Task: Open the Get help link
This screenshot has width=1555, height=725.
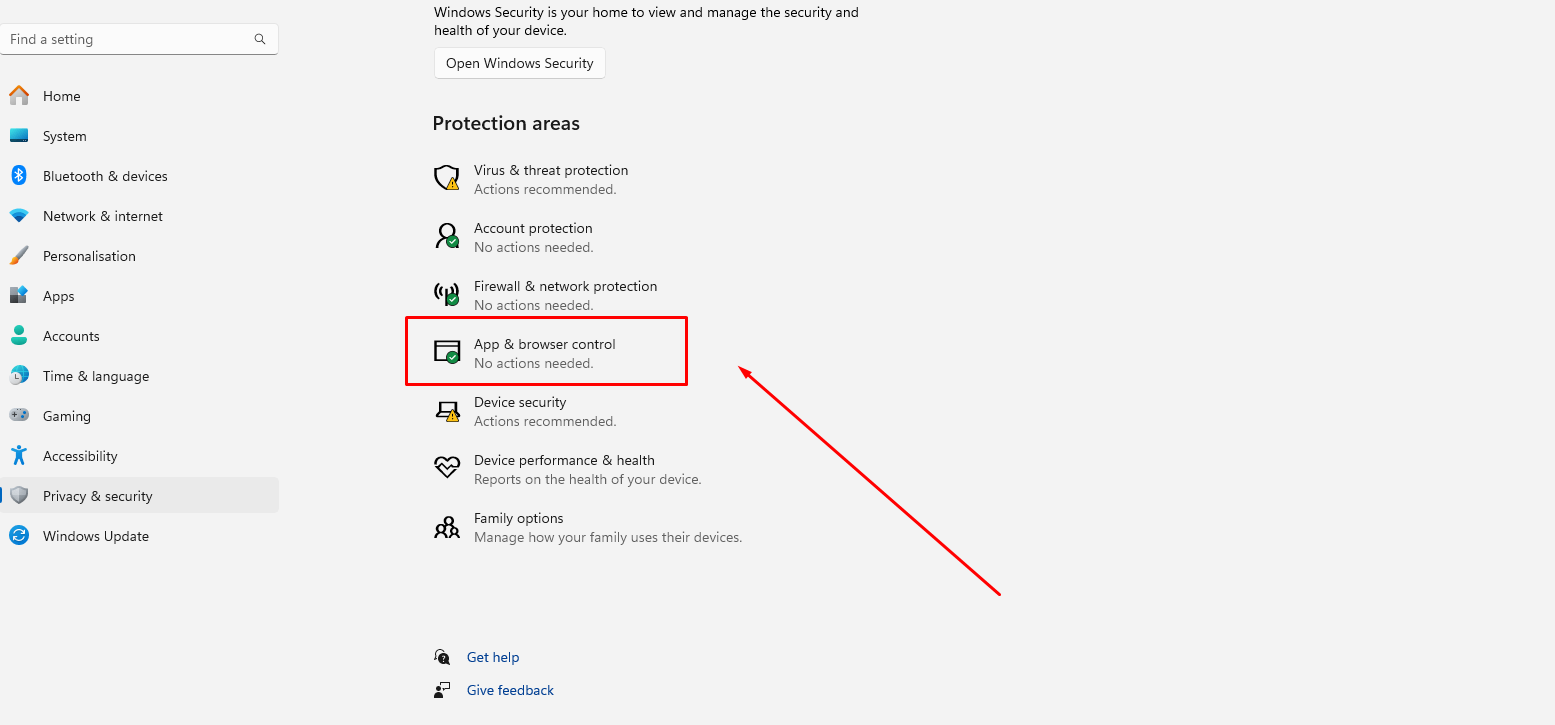Action: (493, 657)
